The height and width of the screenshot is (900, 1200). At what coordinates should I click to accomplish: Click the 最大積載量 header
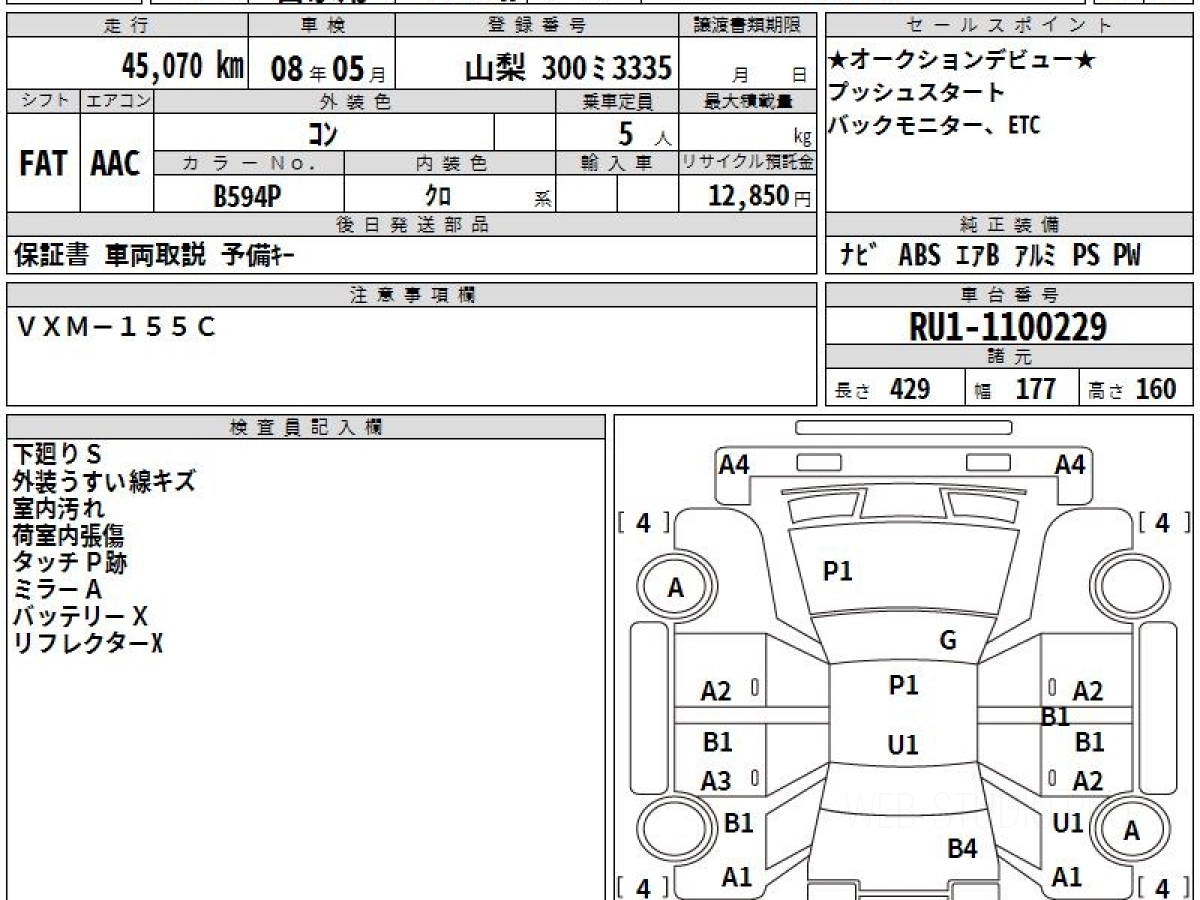[x=749, y=101]
